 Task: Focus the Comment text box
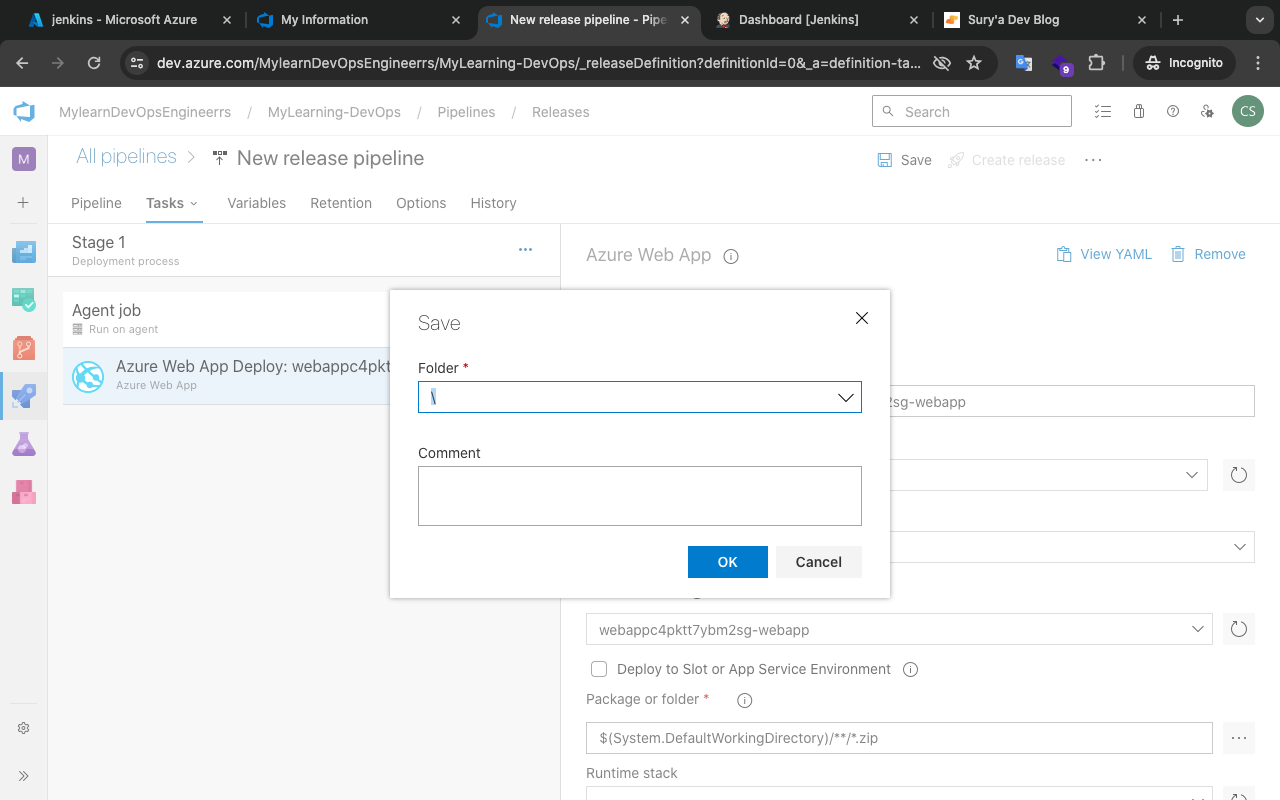(640, 496)
